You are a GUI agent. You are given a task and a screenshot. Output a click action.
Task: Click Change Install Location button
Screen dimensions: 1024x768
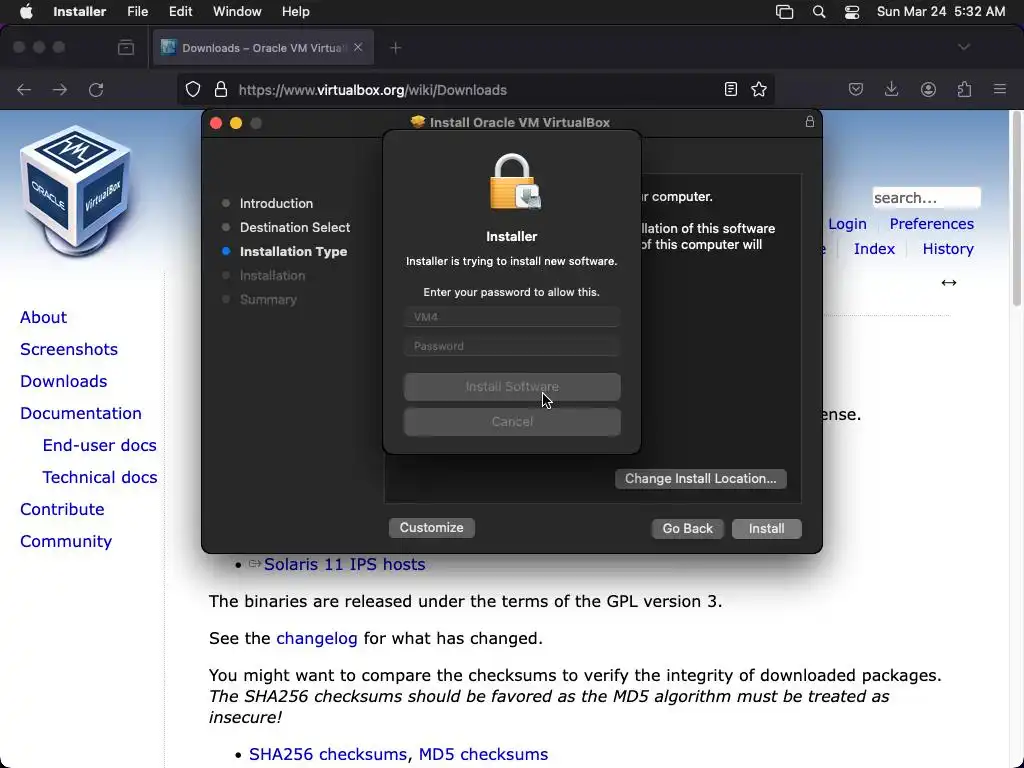point(701,479)
